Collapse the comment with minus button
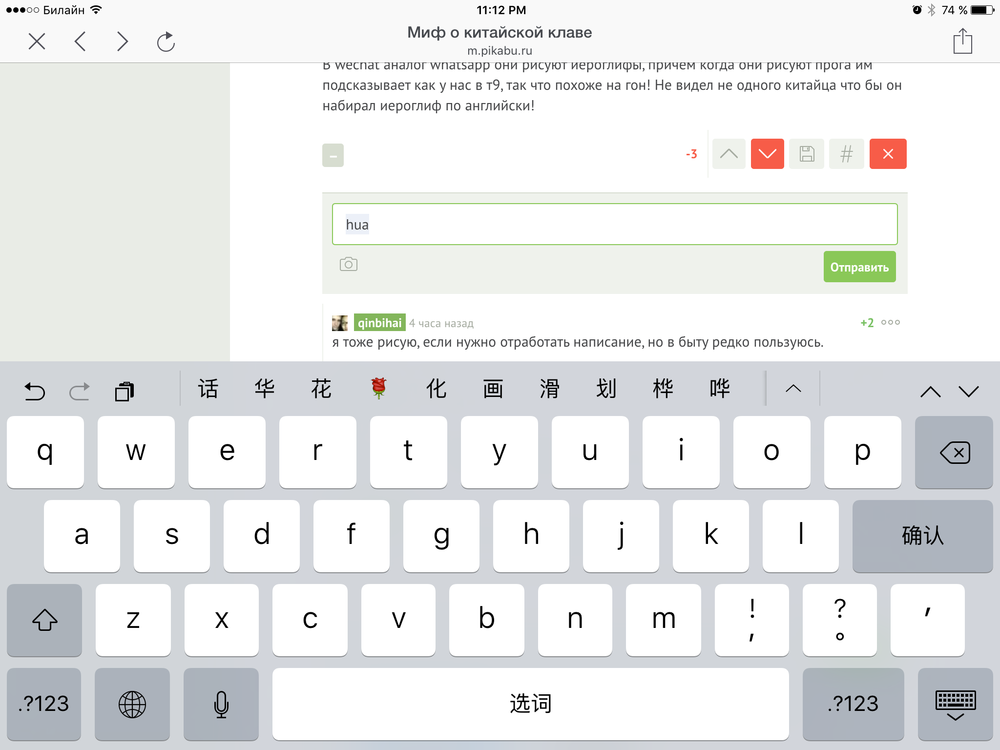The height and width of the screenshot is (750, 1000). (x=333, y=155)
